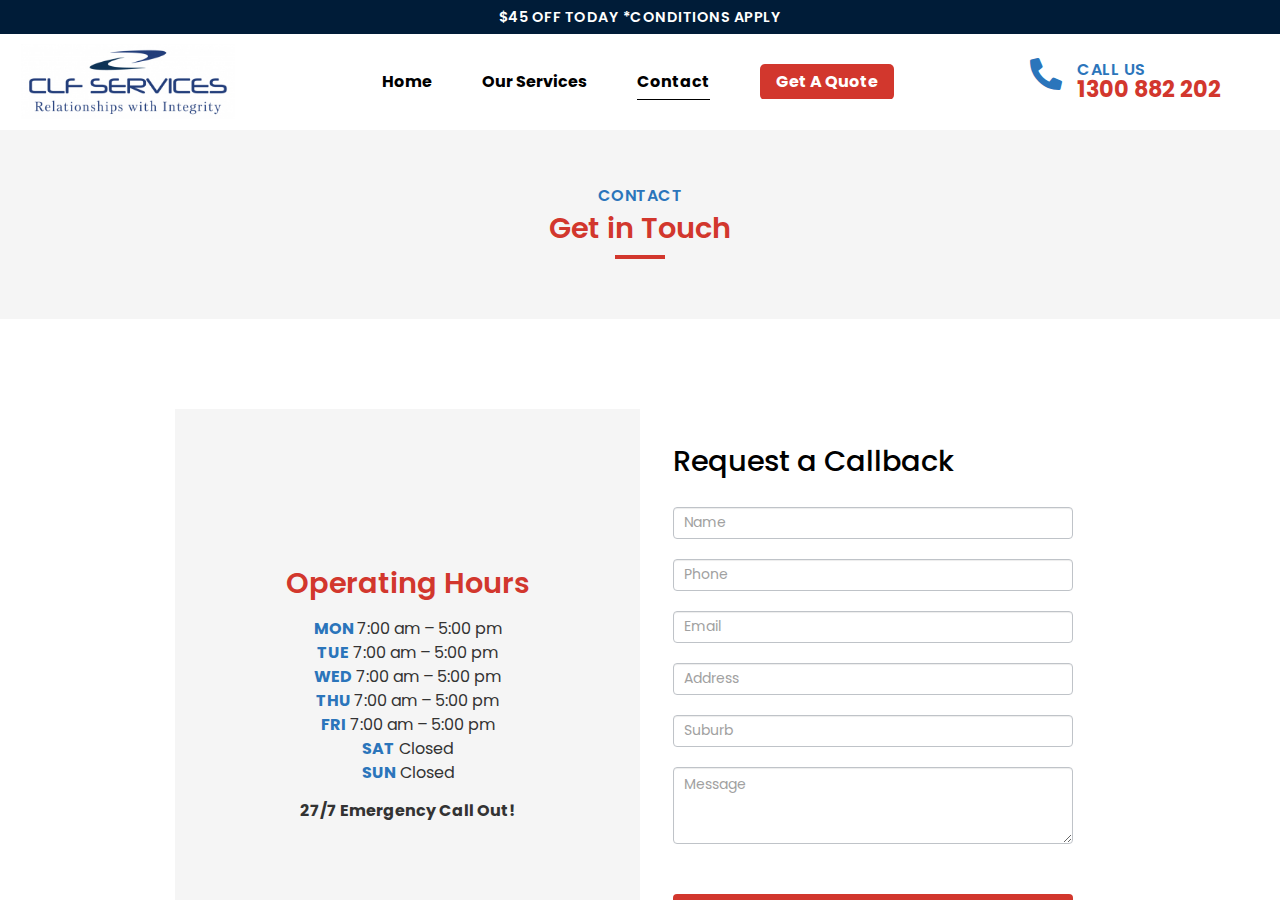Click inside the Message text area

(873, 805)
